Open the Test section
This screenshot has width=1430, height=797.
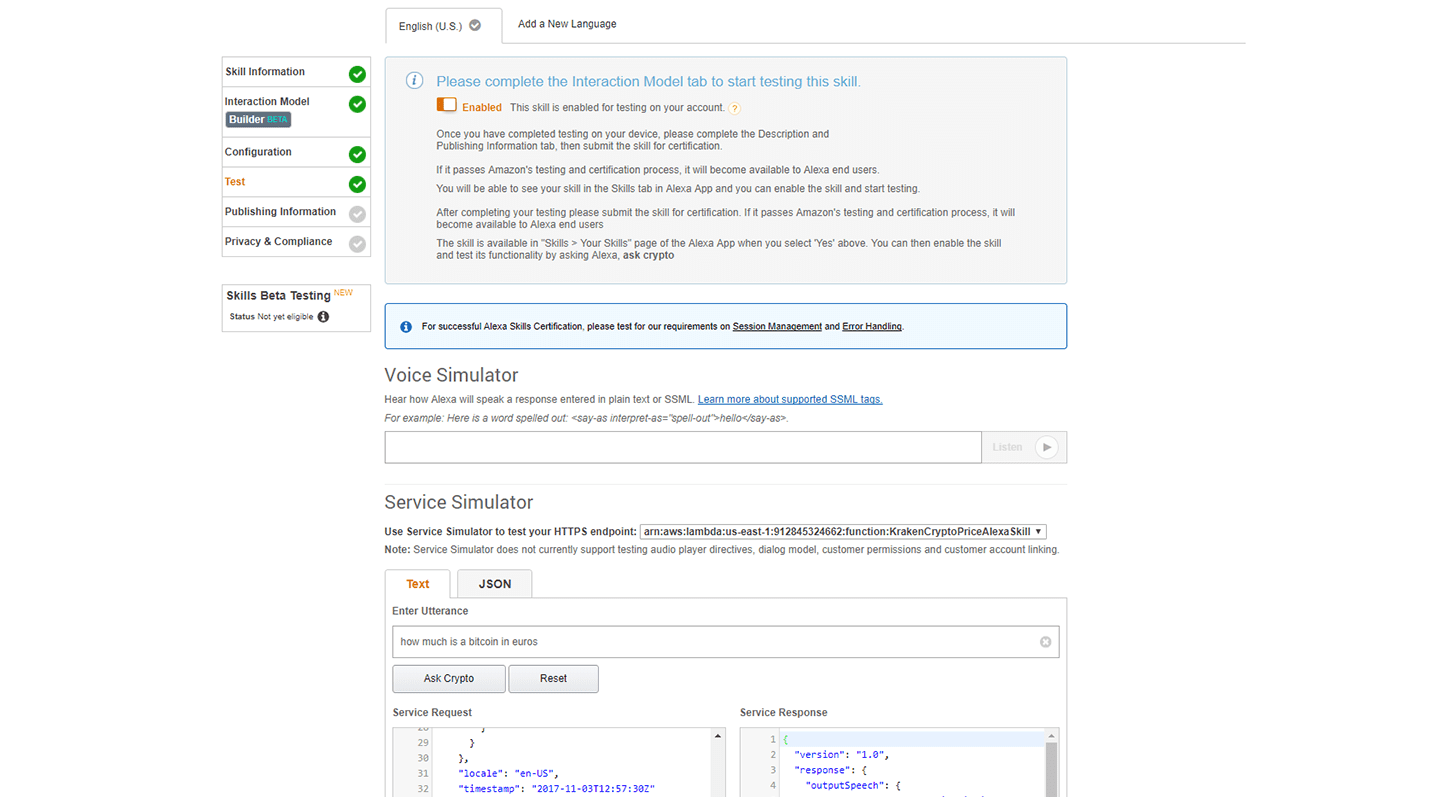pyautogui.click(x=296, y=182)
